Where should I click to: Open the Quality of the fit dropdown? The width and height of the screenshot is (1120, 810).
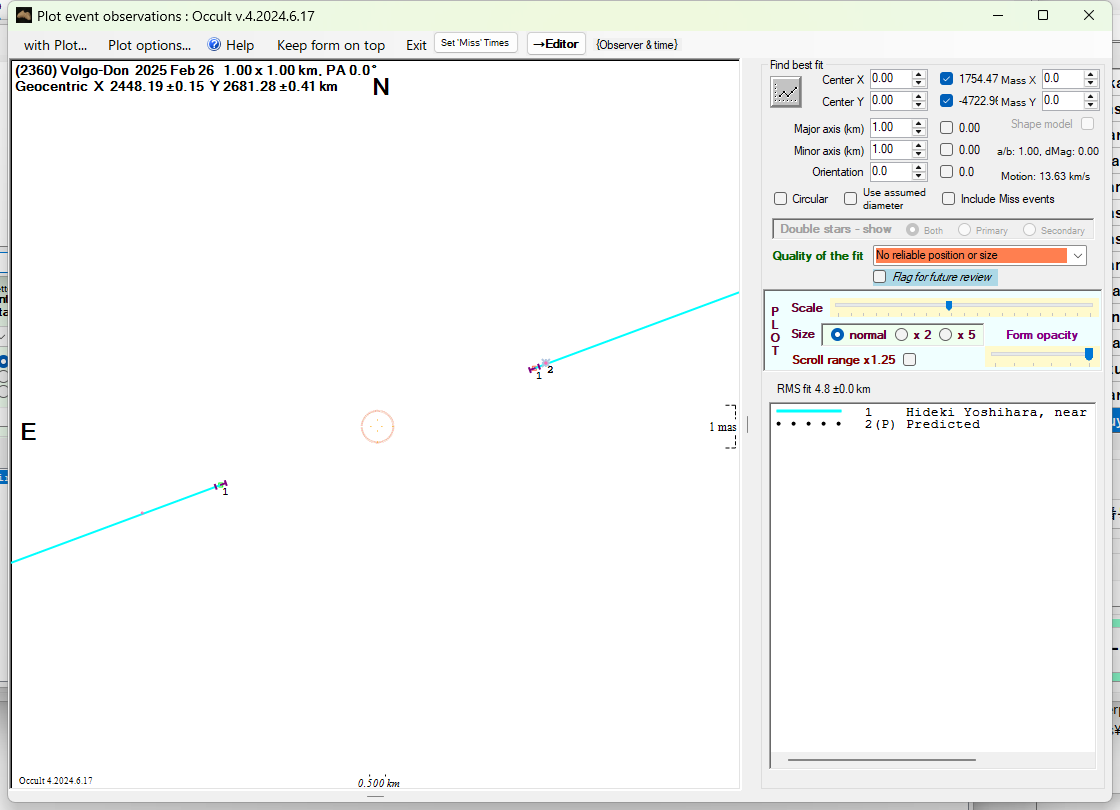click(1077, 256)
